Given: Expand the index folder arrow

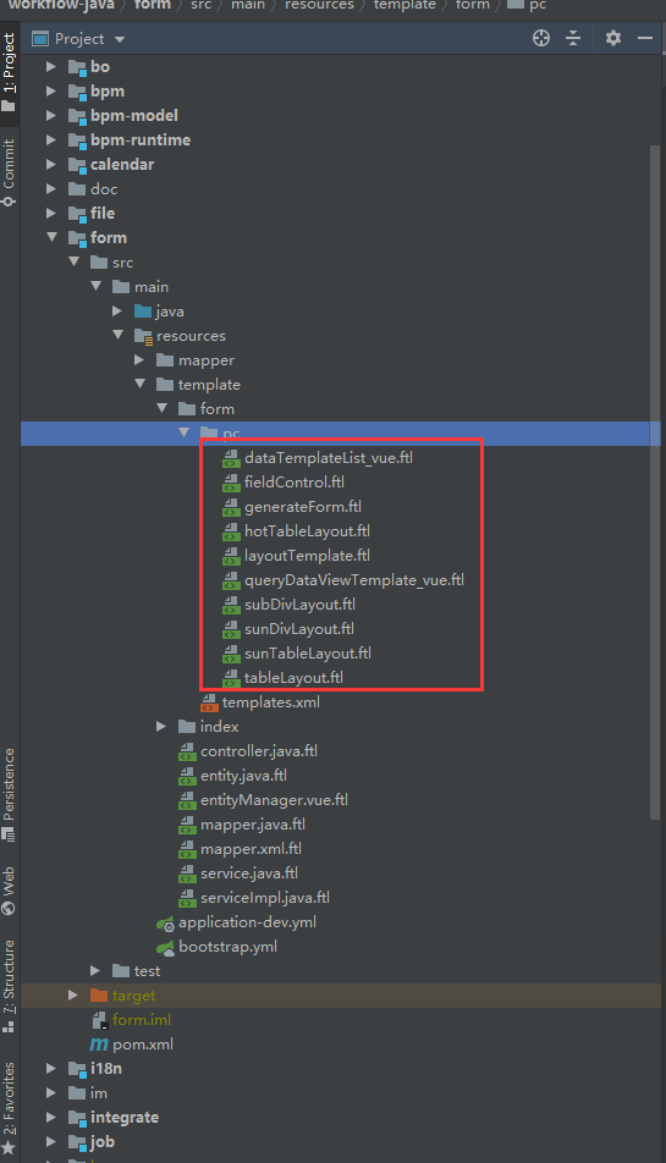Looking at the screenshot, I should [161, 726].
